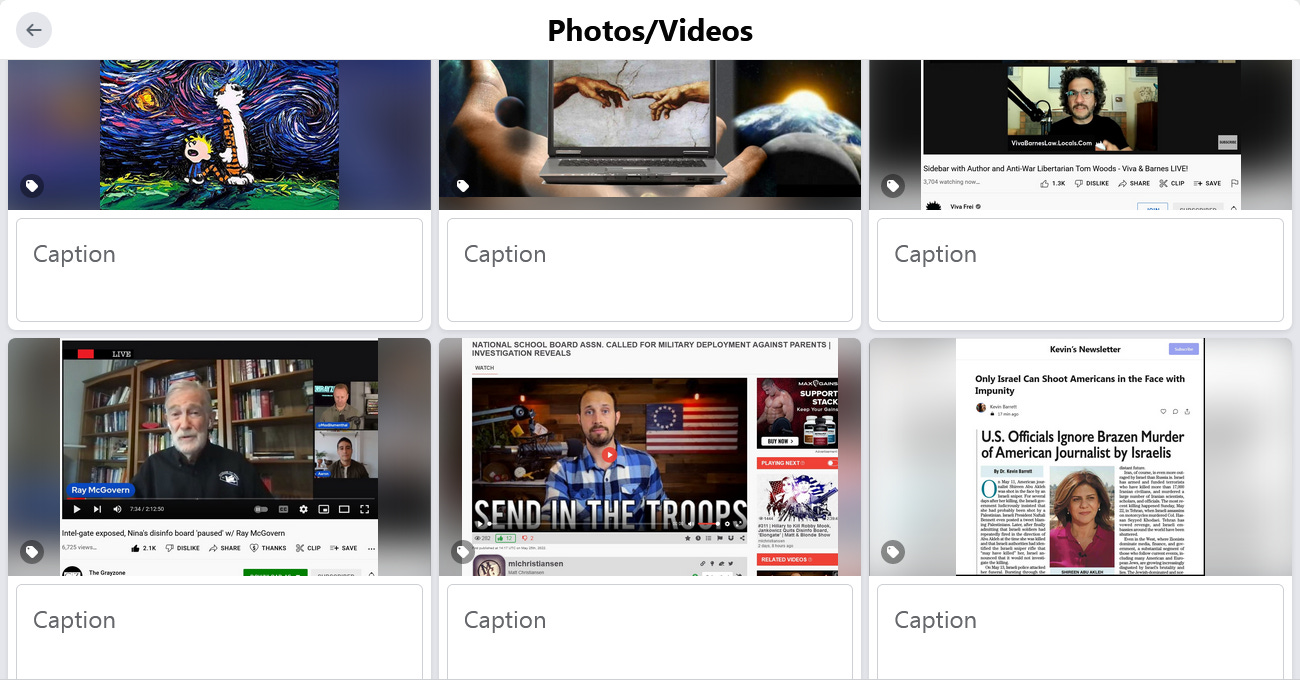The height and width of the screenshot is (688, 1300).
Task: Click caption box below Send in the Troops
Action: click(x=650, y=634)
